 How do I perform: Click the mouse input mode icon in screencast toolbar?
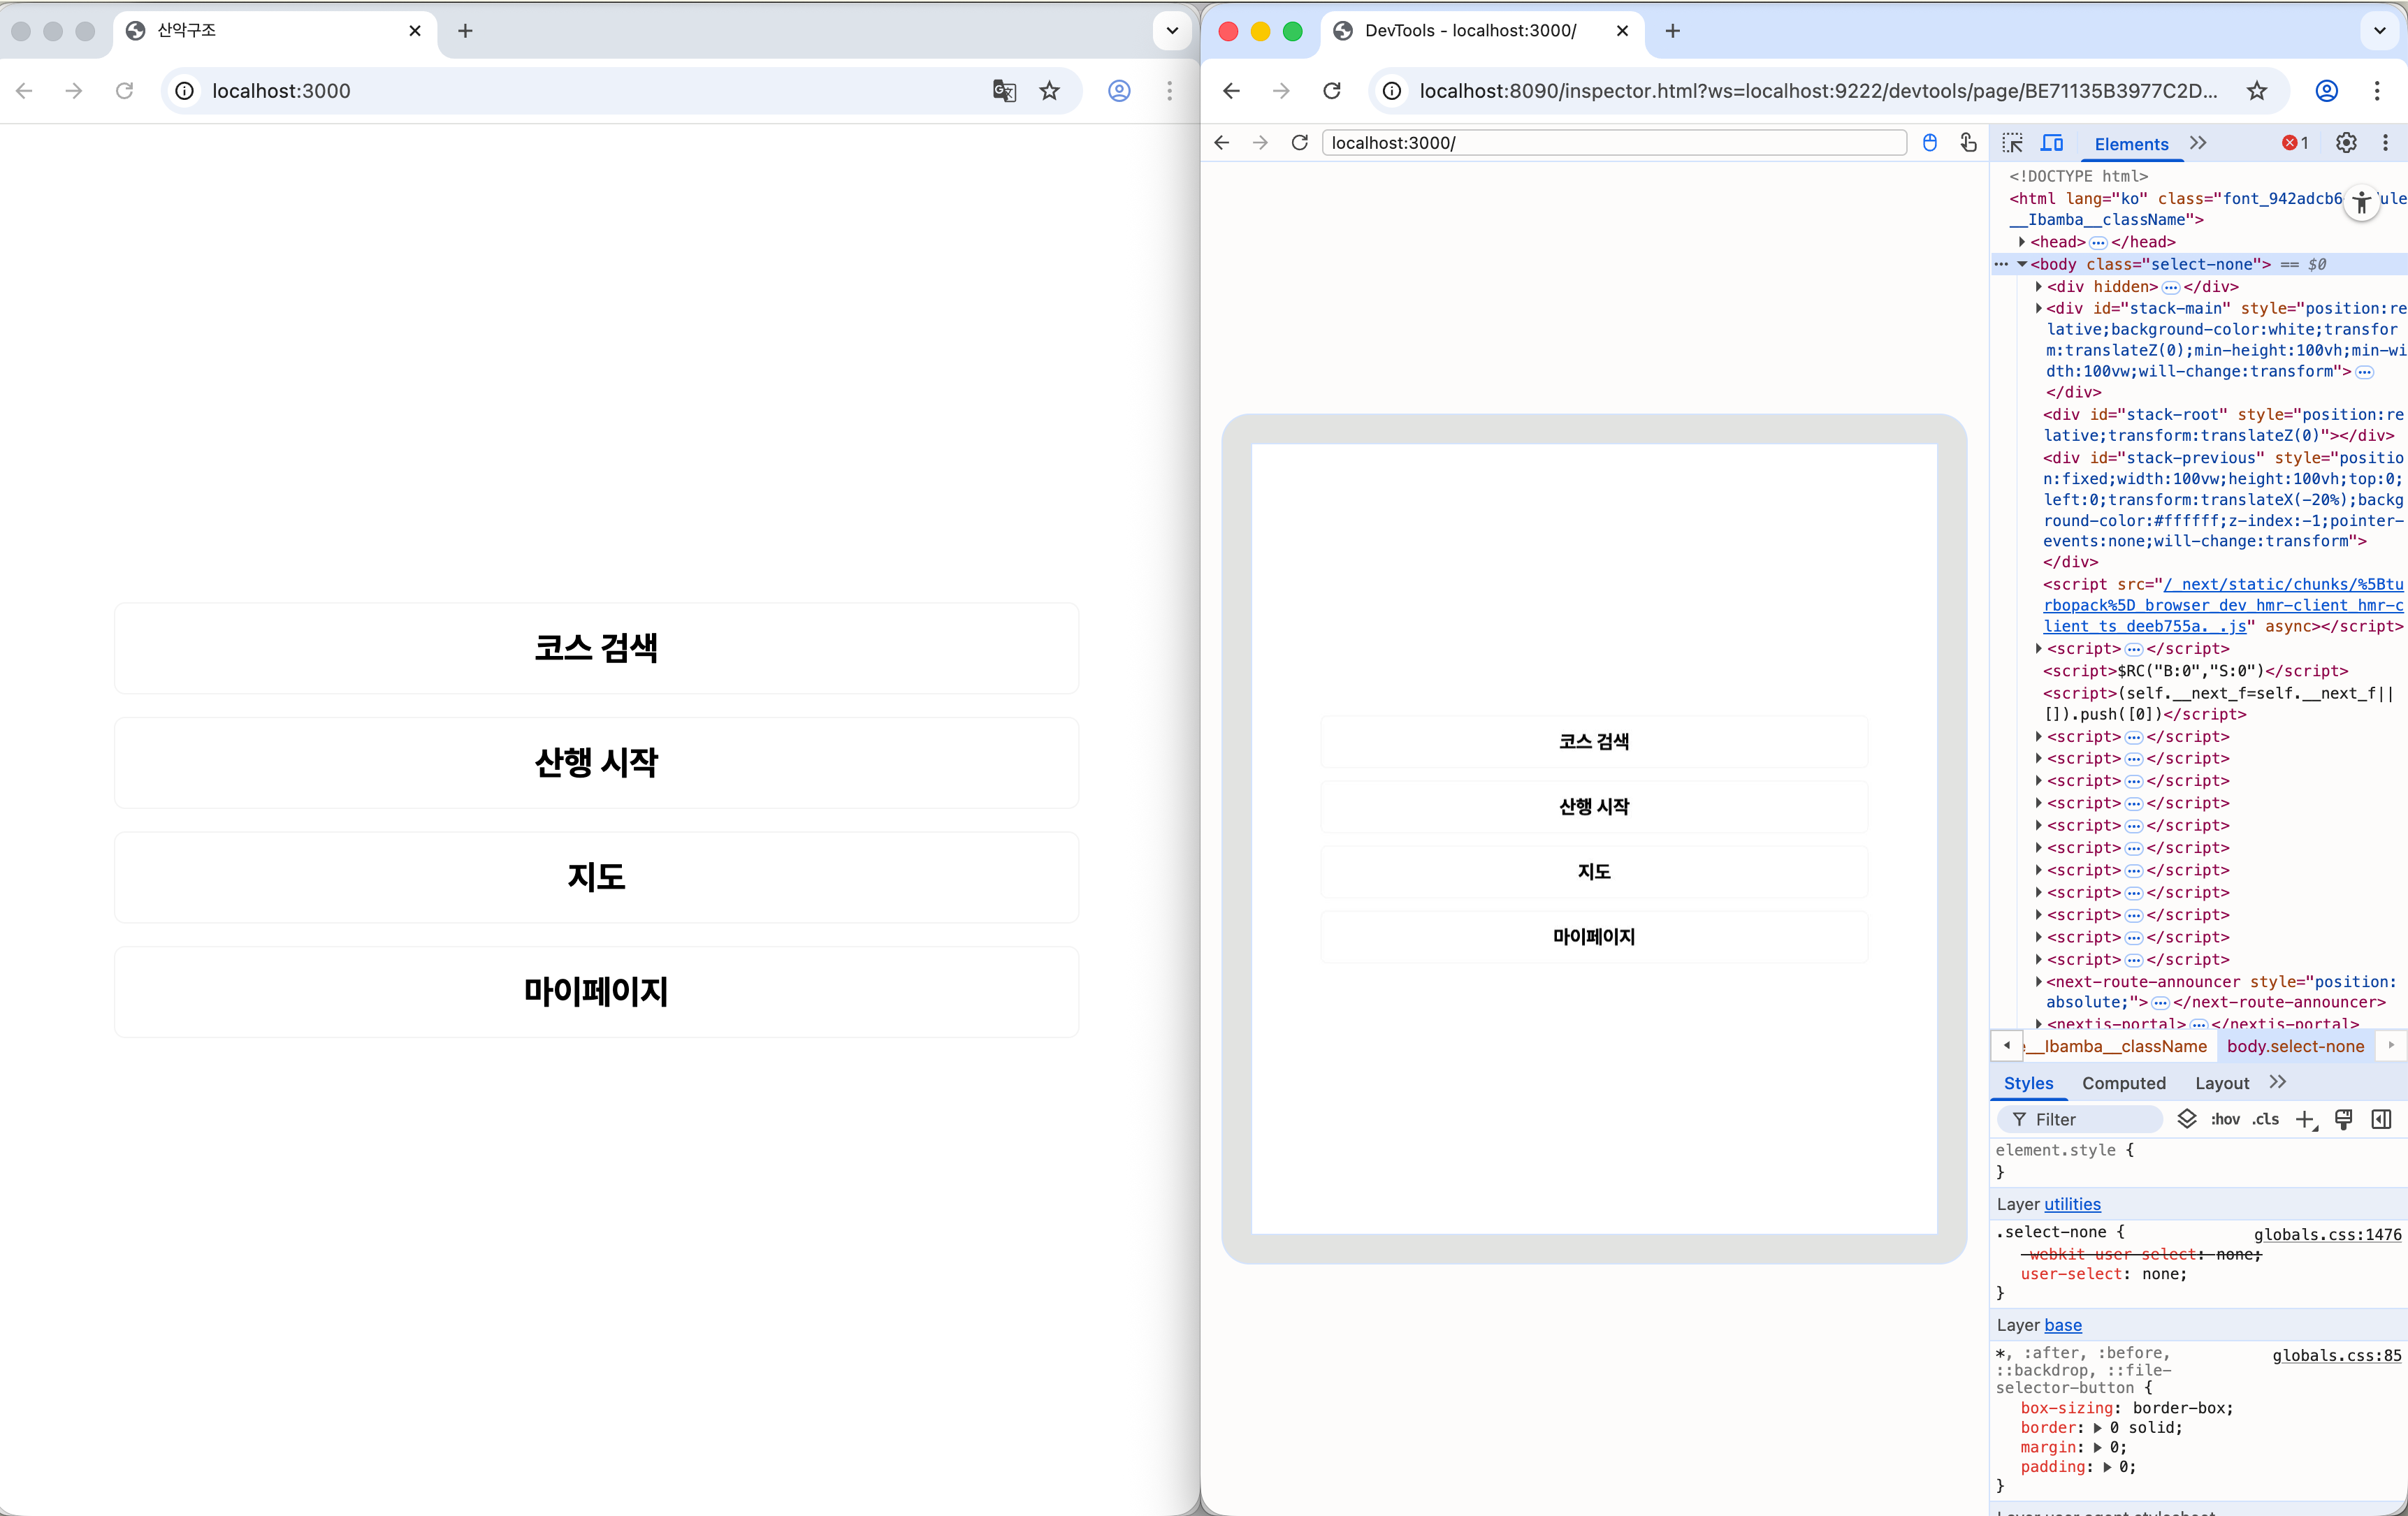[x=1930, y=143]
